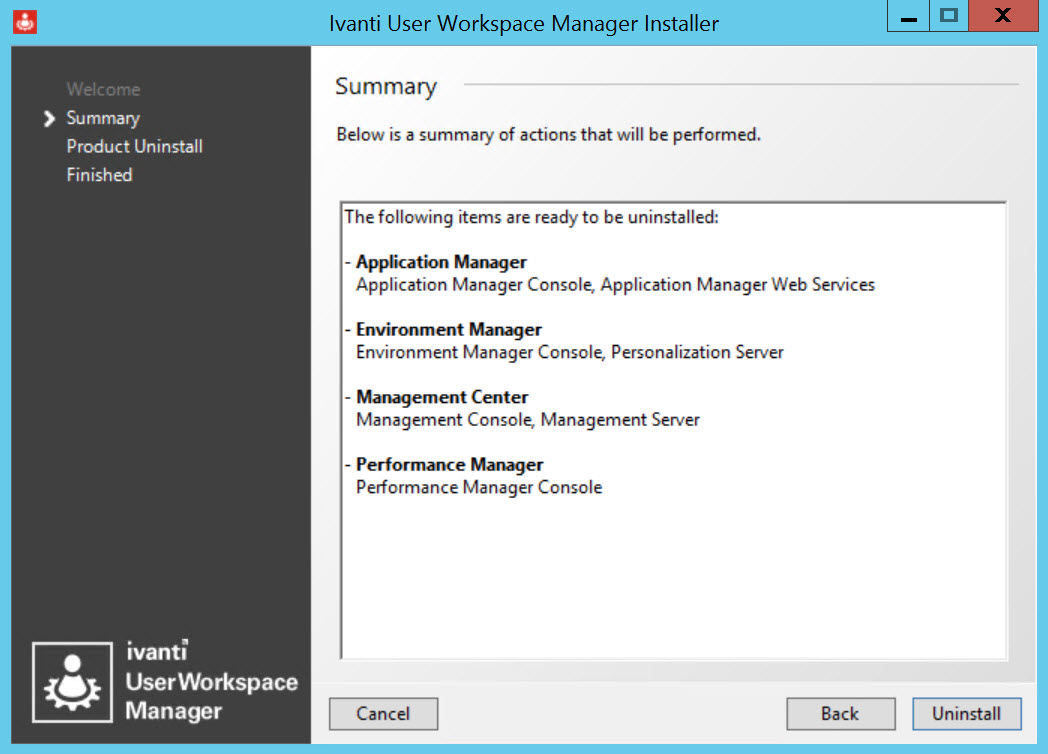This screenshot has height=754, width=1048.
Task: Maximize the installer window
Action: [949, 19]
